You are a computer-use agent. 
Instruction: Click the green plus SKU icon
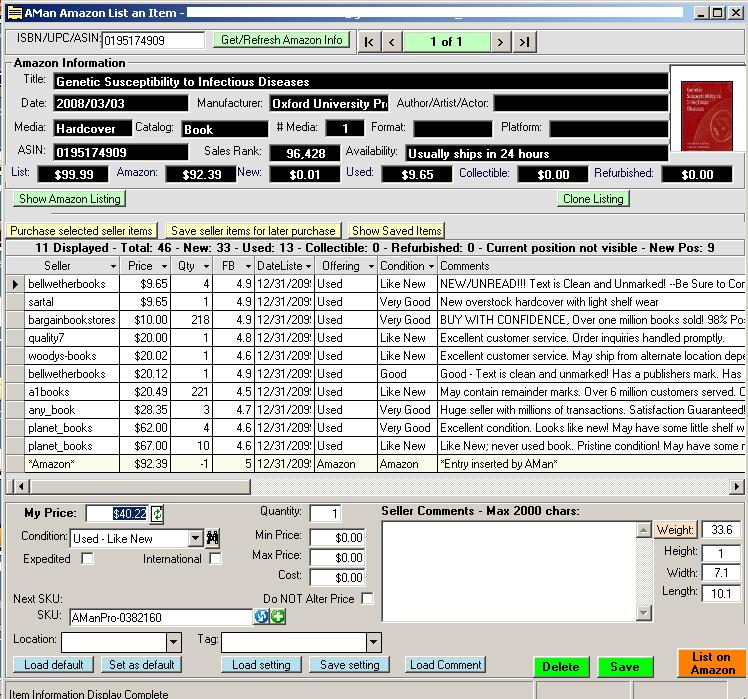tap(278, 616)
